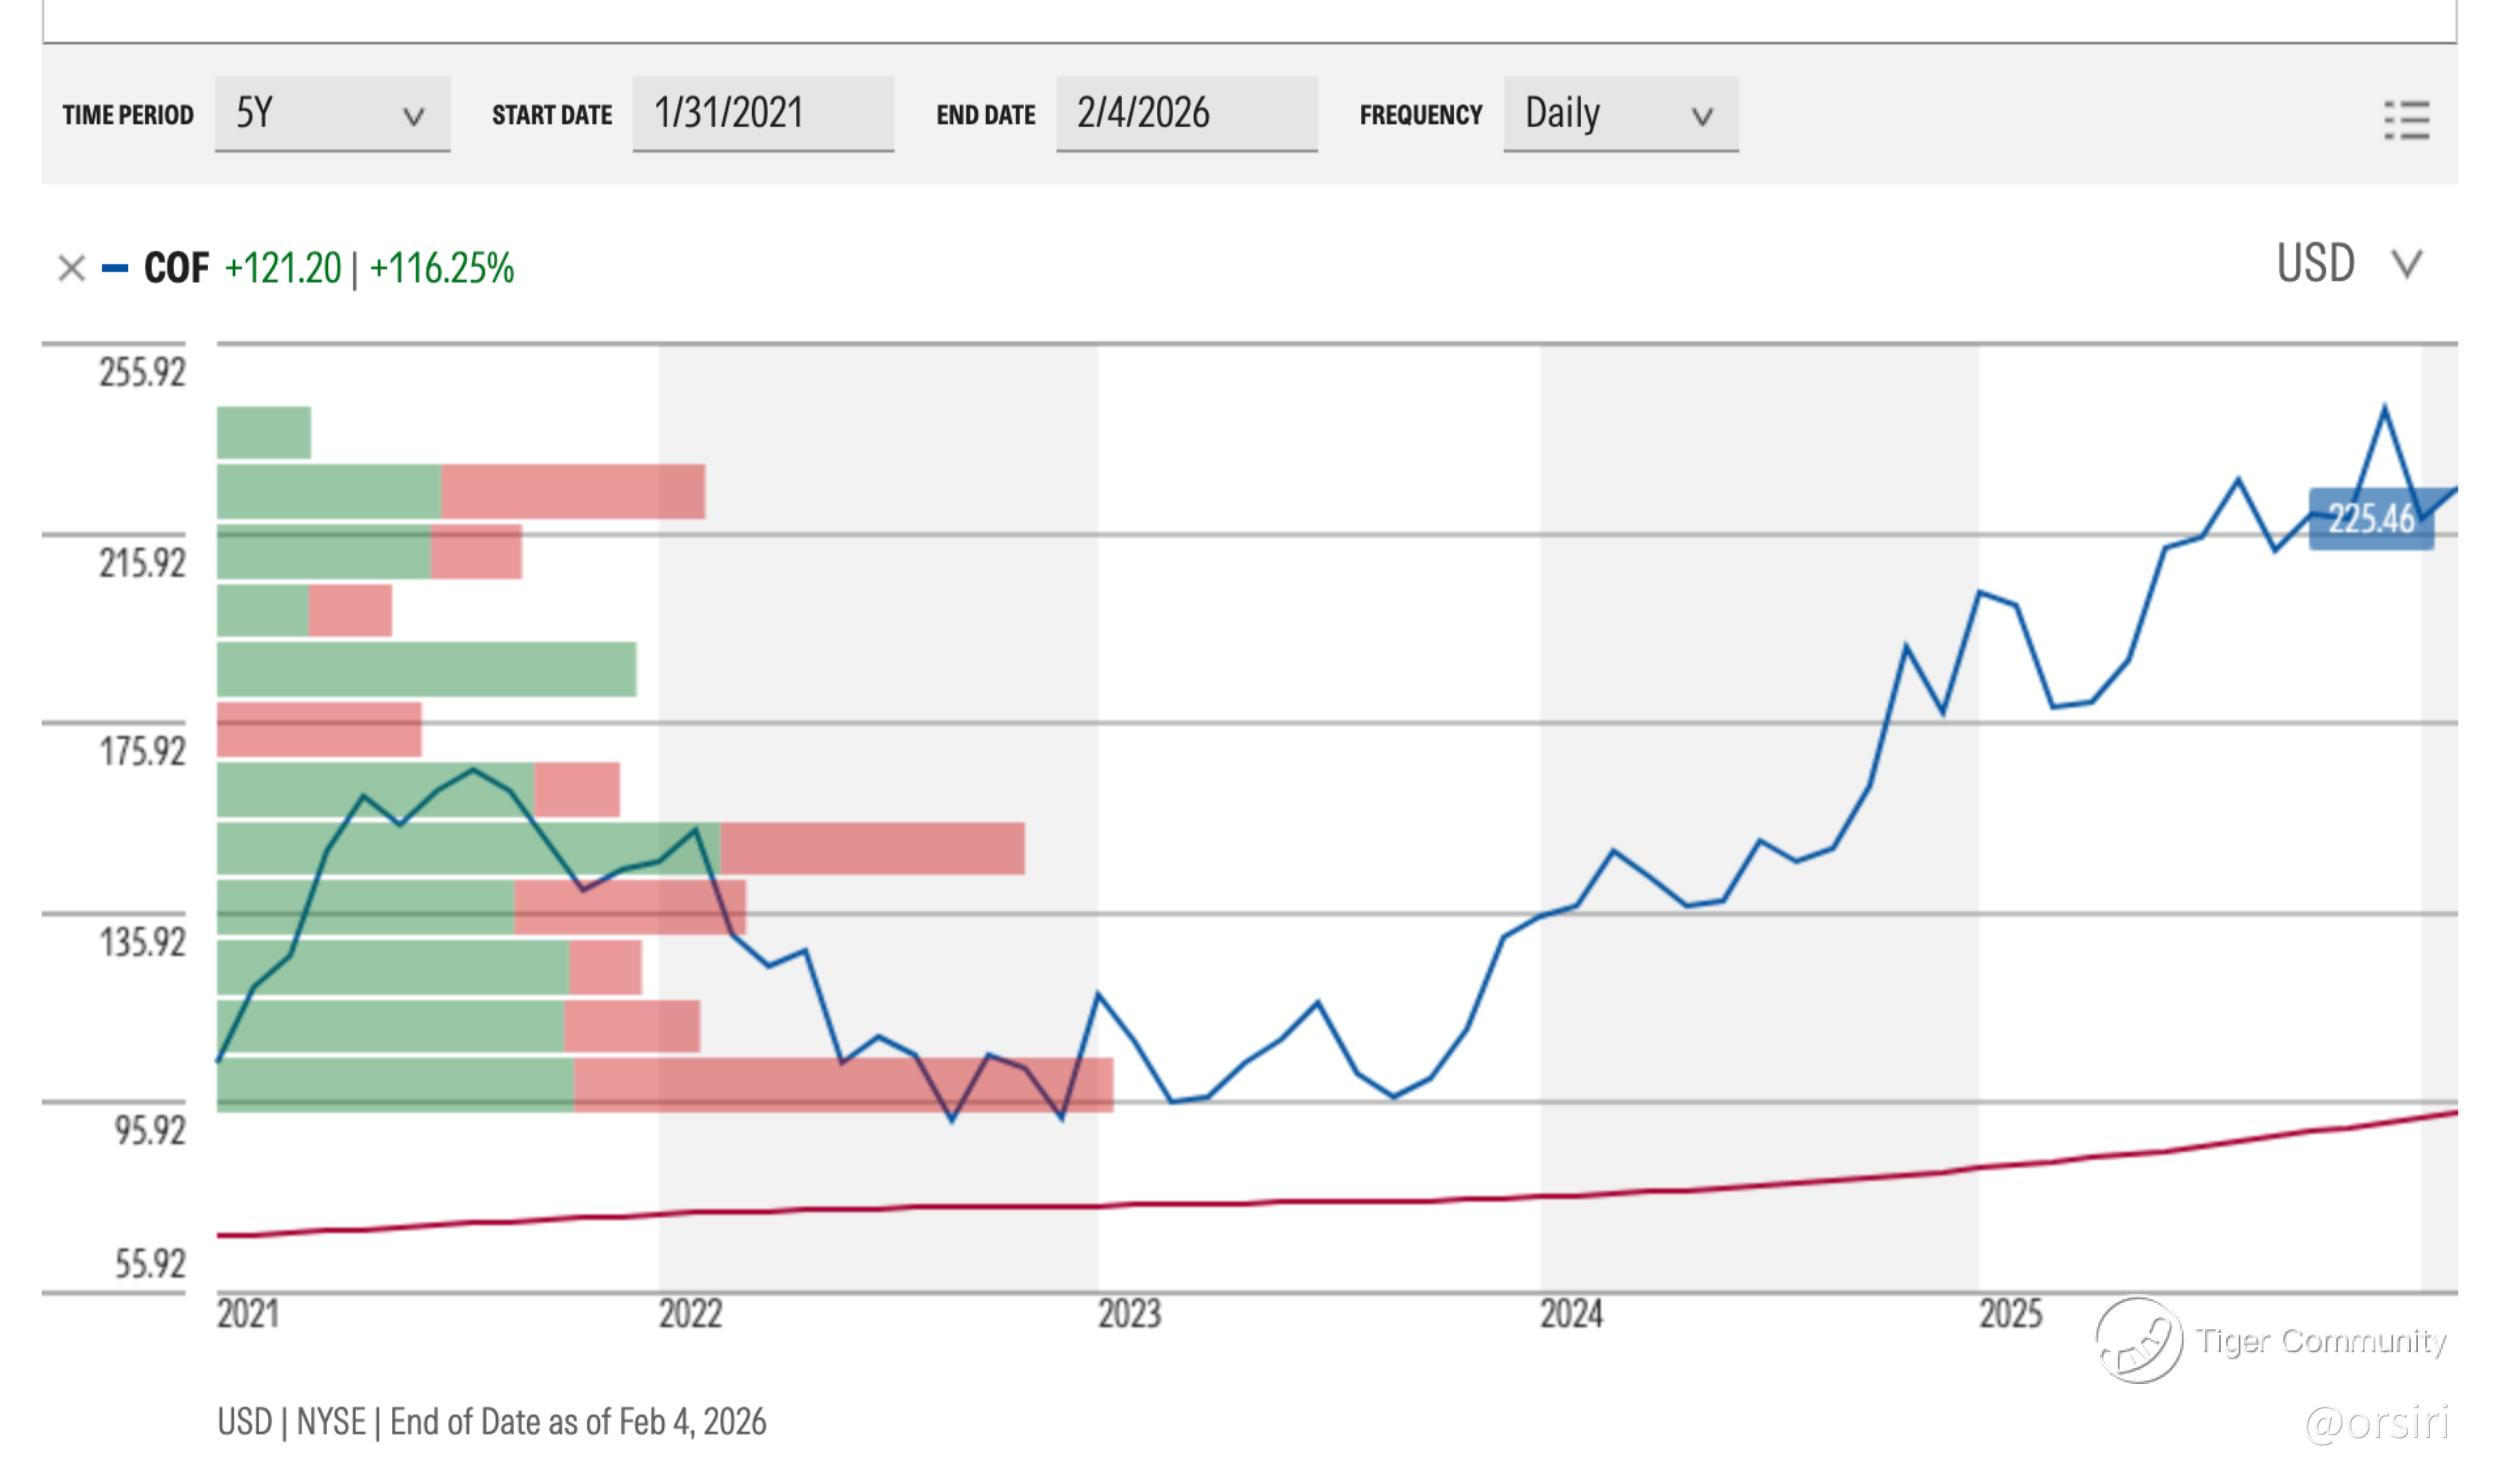Remove COF series with X icon
2500x1480 pixels.
pyautogui.click(x=71, y=268)
